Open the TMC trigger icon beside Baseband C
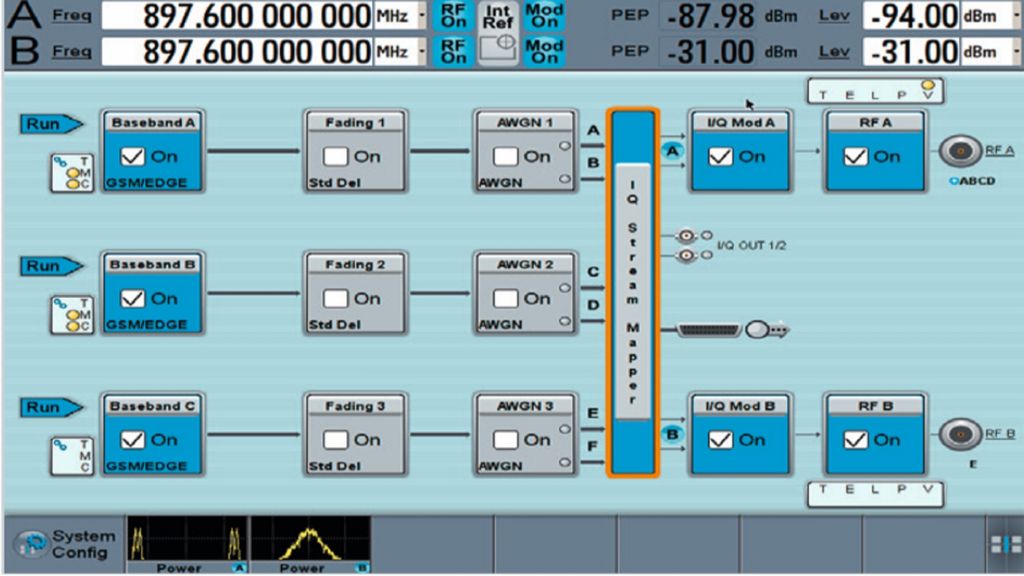The height and width of the screenshot is (576, 1024). (72, 456)
